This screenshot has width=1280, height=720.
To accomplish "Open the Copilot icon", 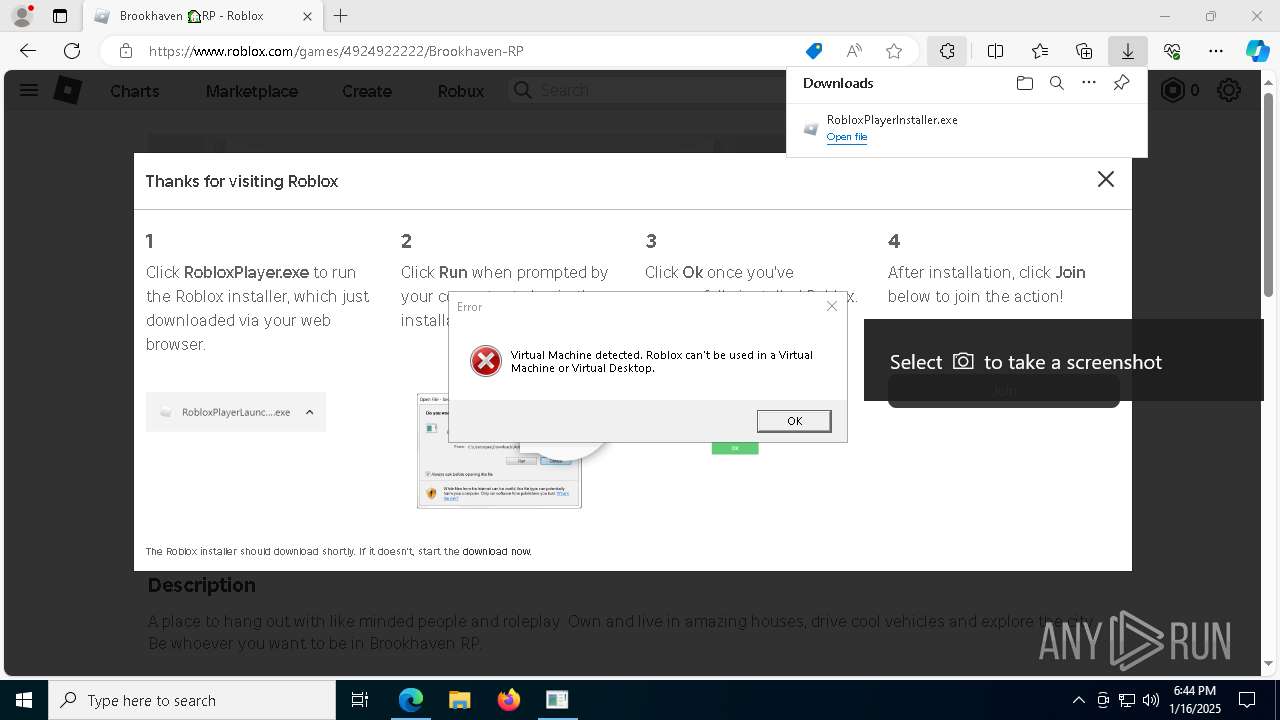I will (x=1257, y=51).
